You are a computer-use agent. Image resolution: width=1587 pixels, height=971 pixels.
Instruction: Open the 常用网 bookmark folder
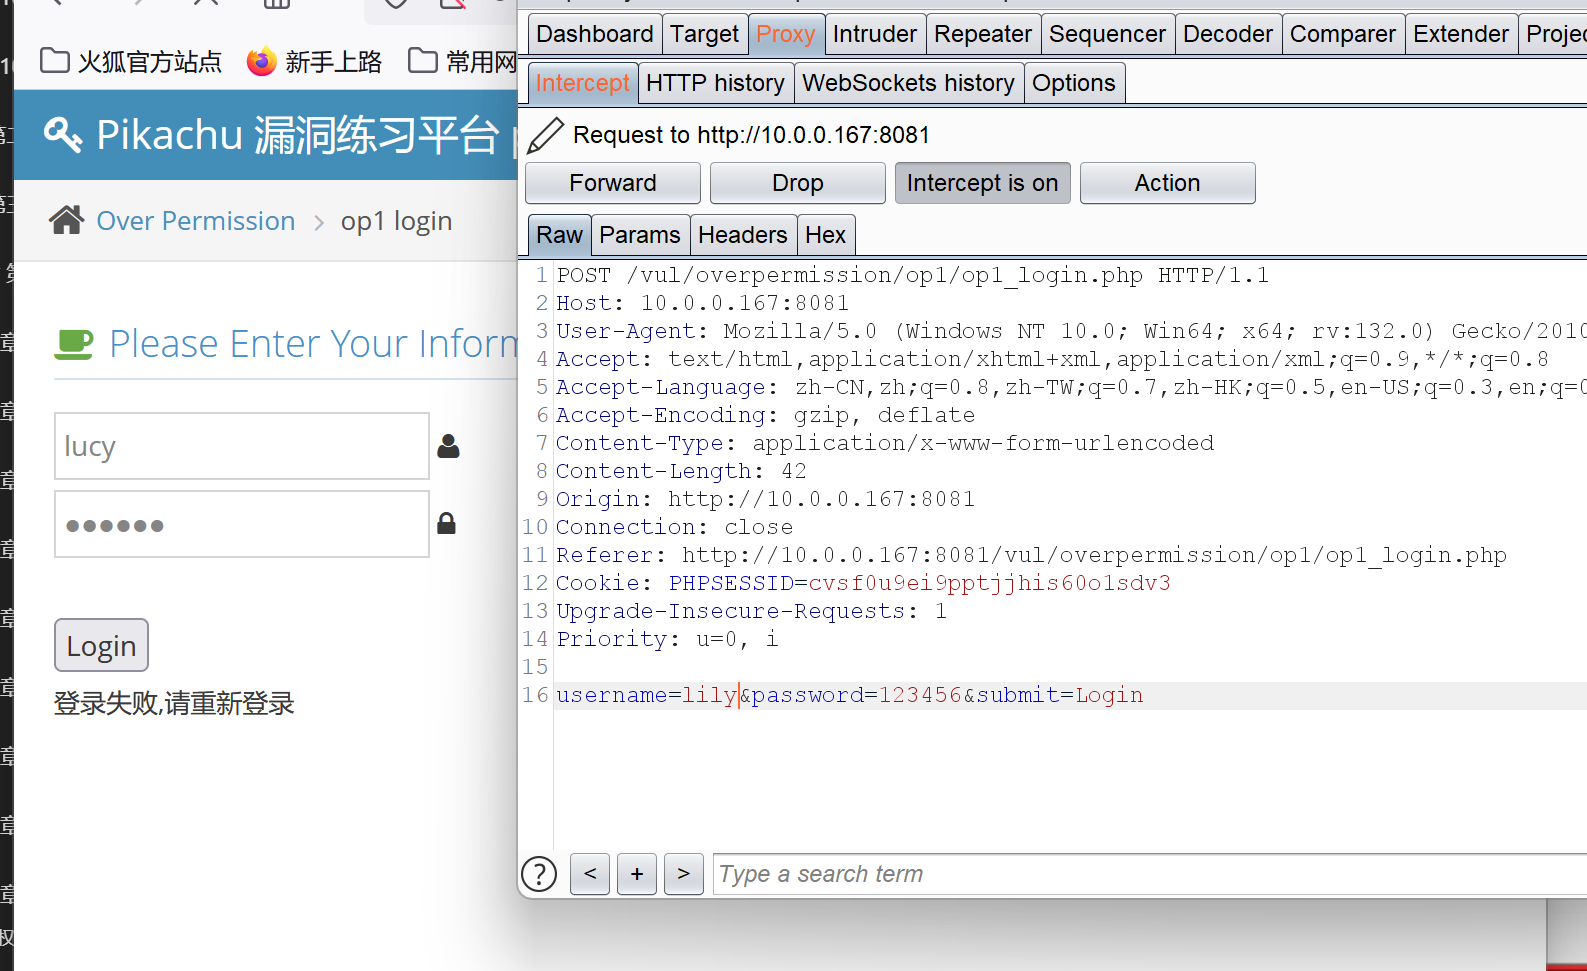pos(462,62)
